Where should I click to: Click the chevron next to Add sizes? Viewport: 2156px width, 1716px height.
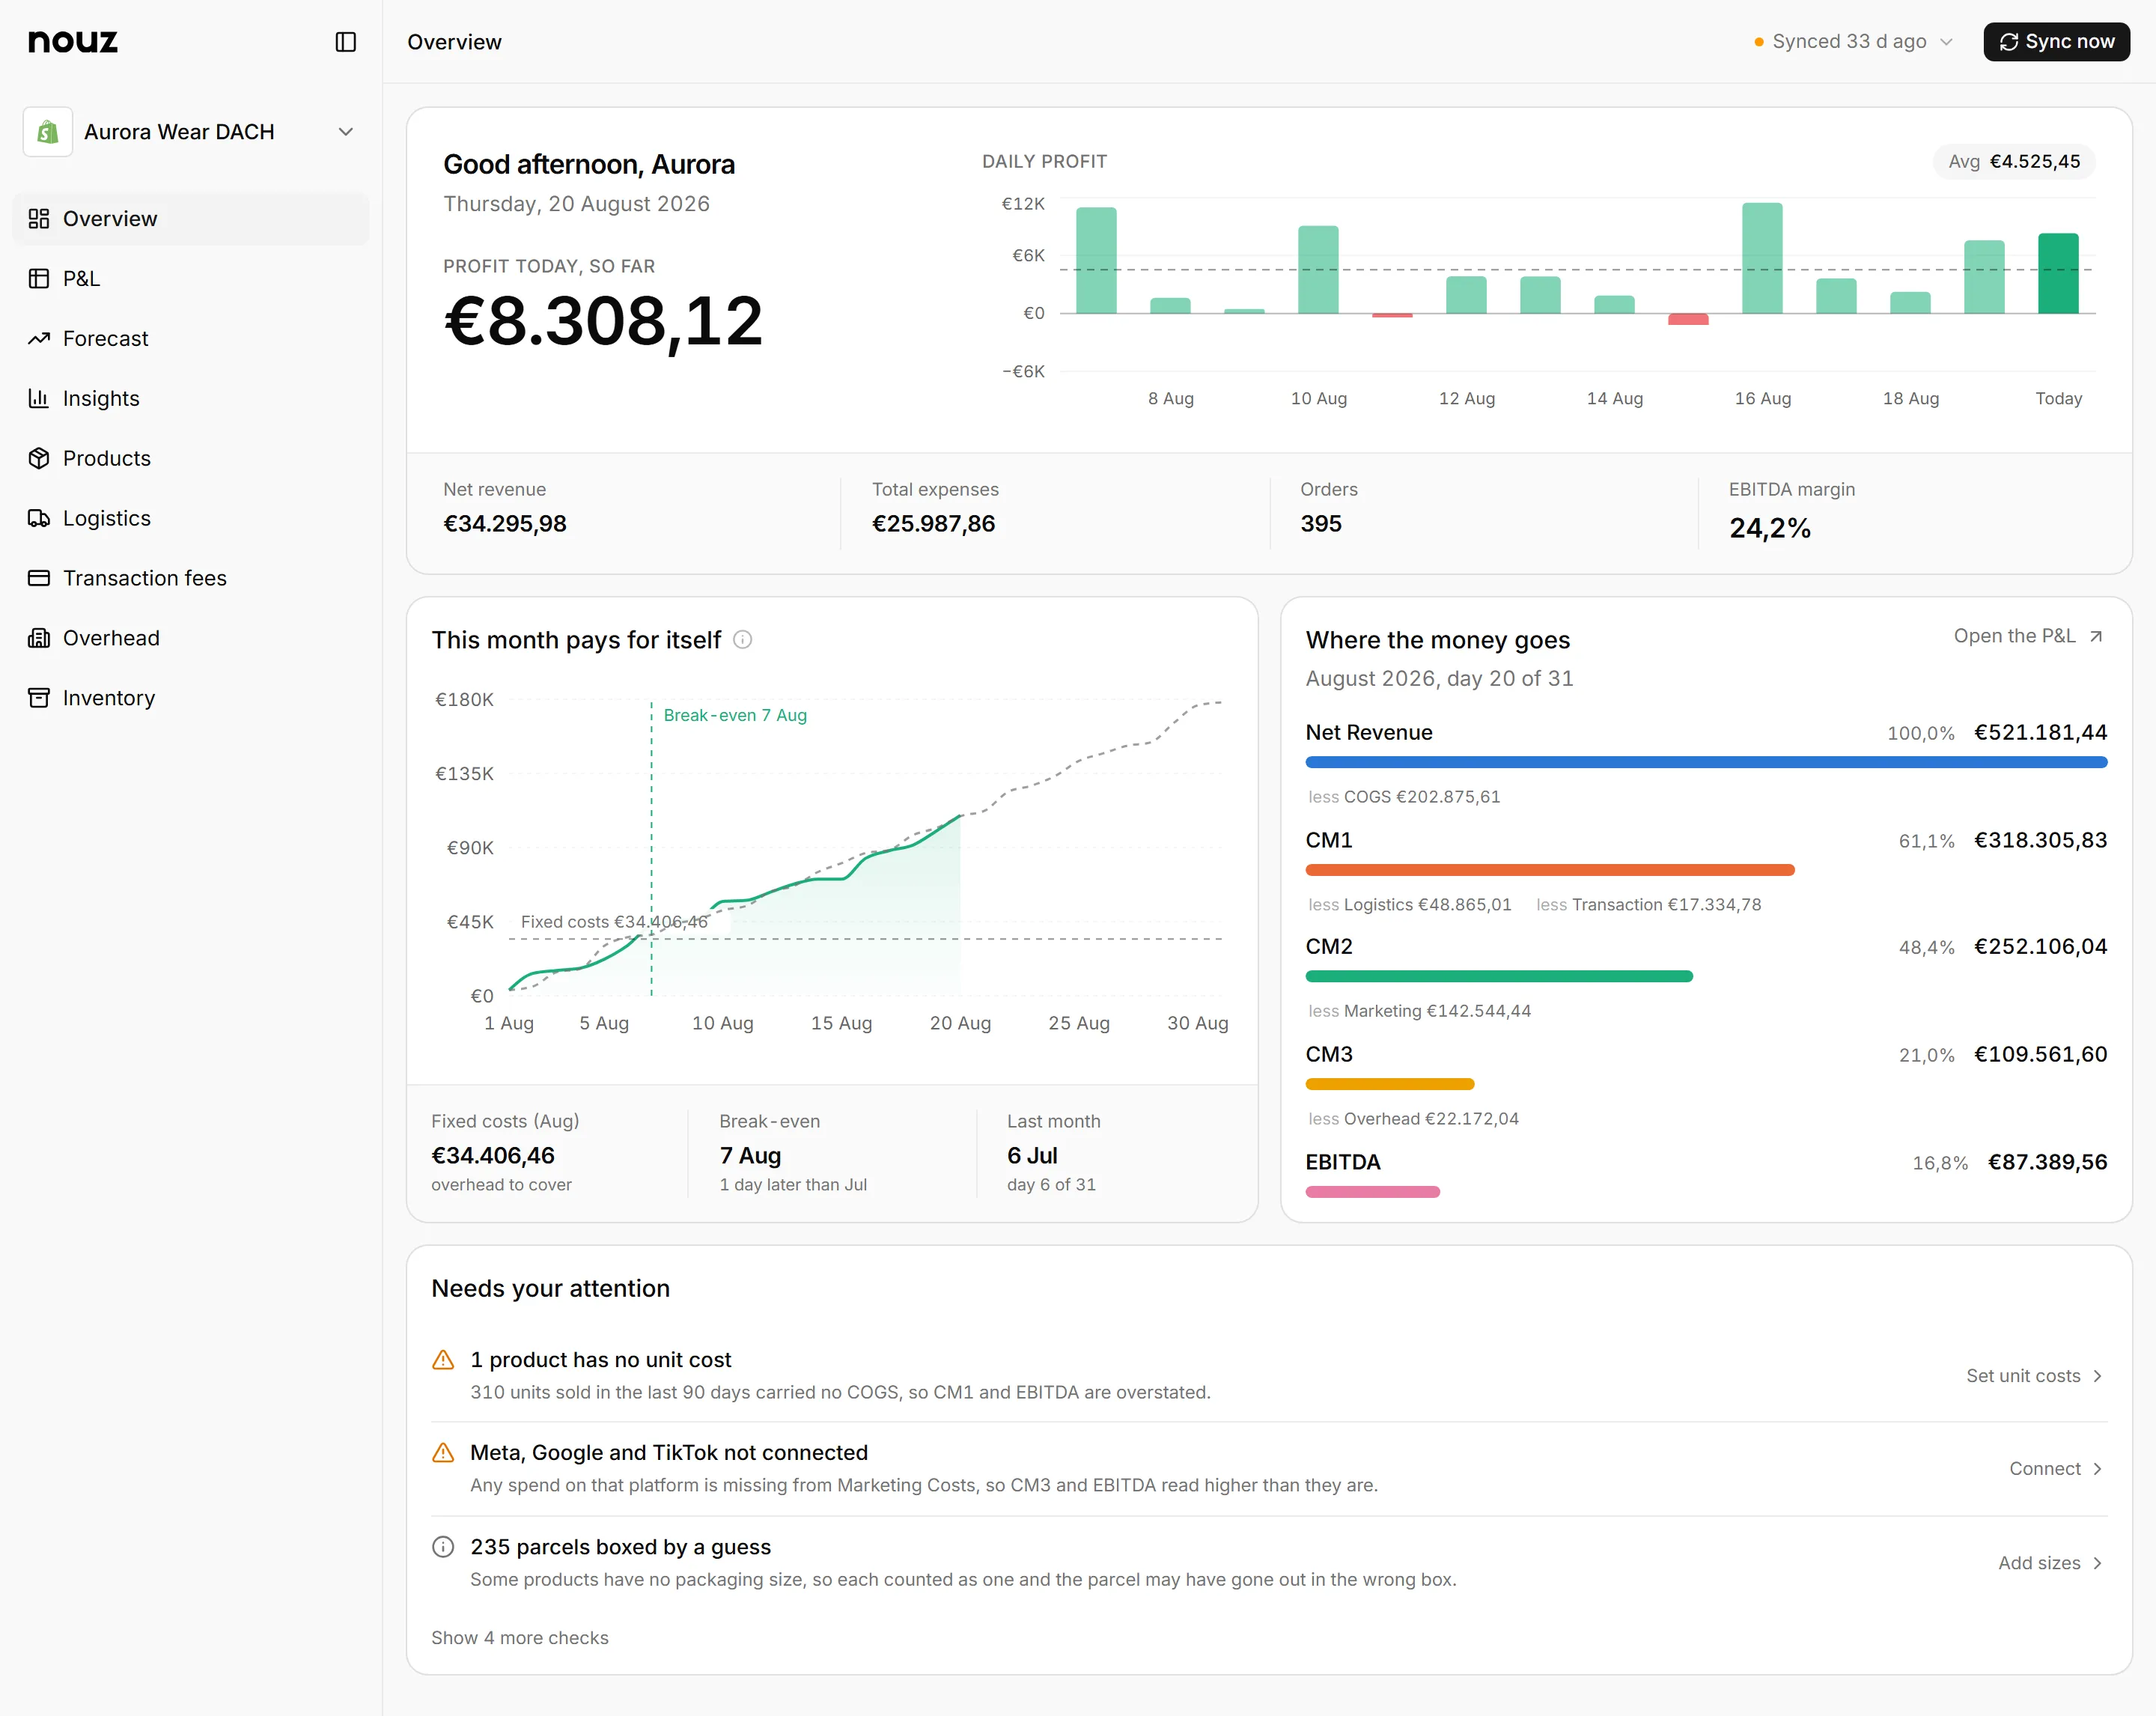click(x=2098, y=1563)
